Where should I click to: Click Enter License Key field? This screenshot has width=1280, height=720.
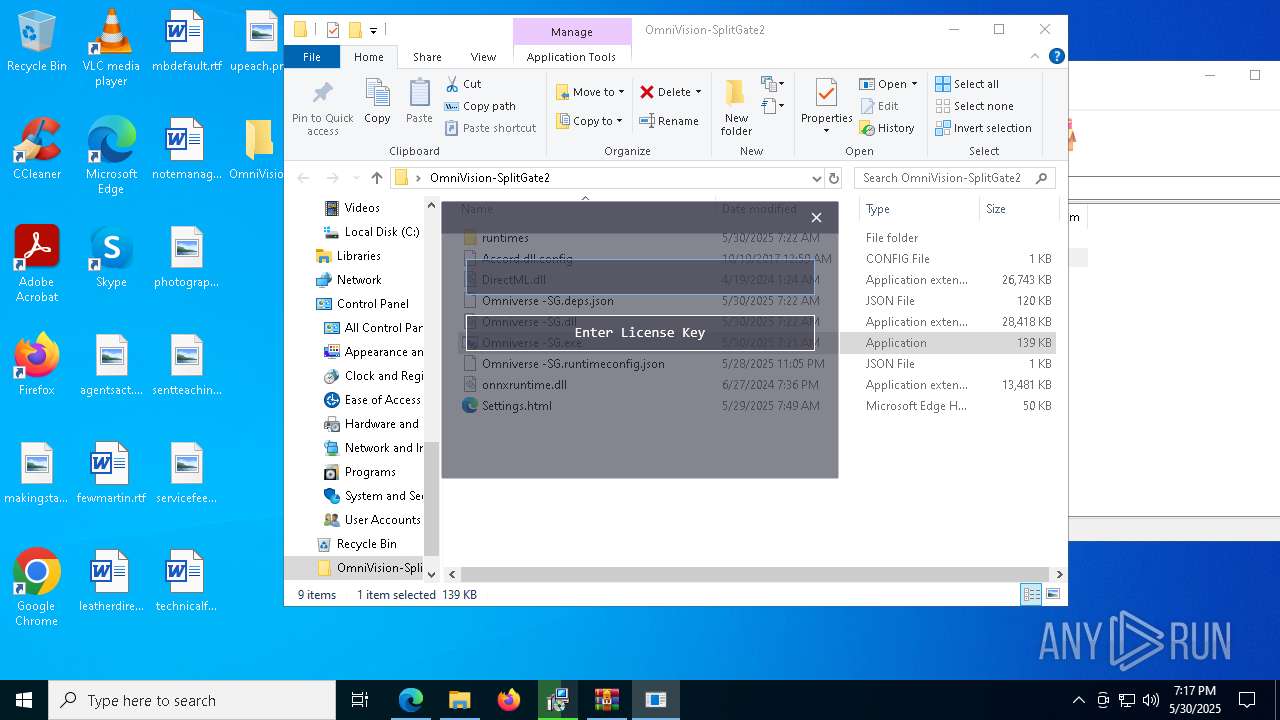pos(640,332)
